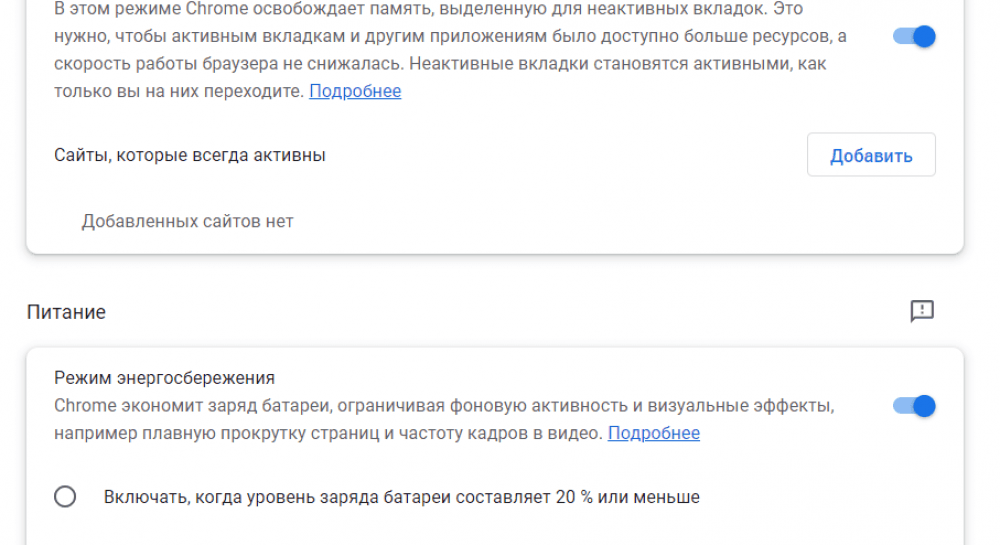Open Подробнее link about inactive tabs
Image resolution: width=1000 pixels, height=545 pixels.
355,91
